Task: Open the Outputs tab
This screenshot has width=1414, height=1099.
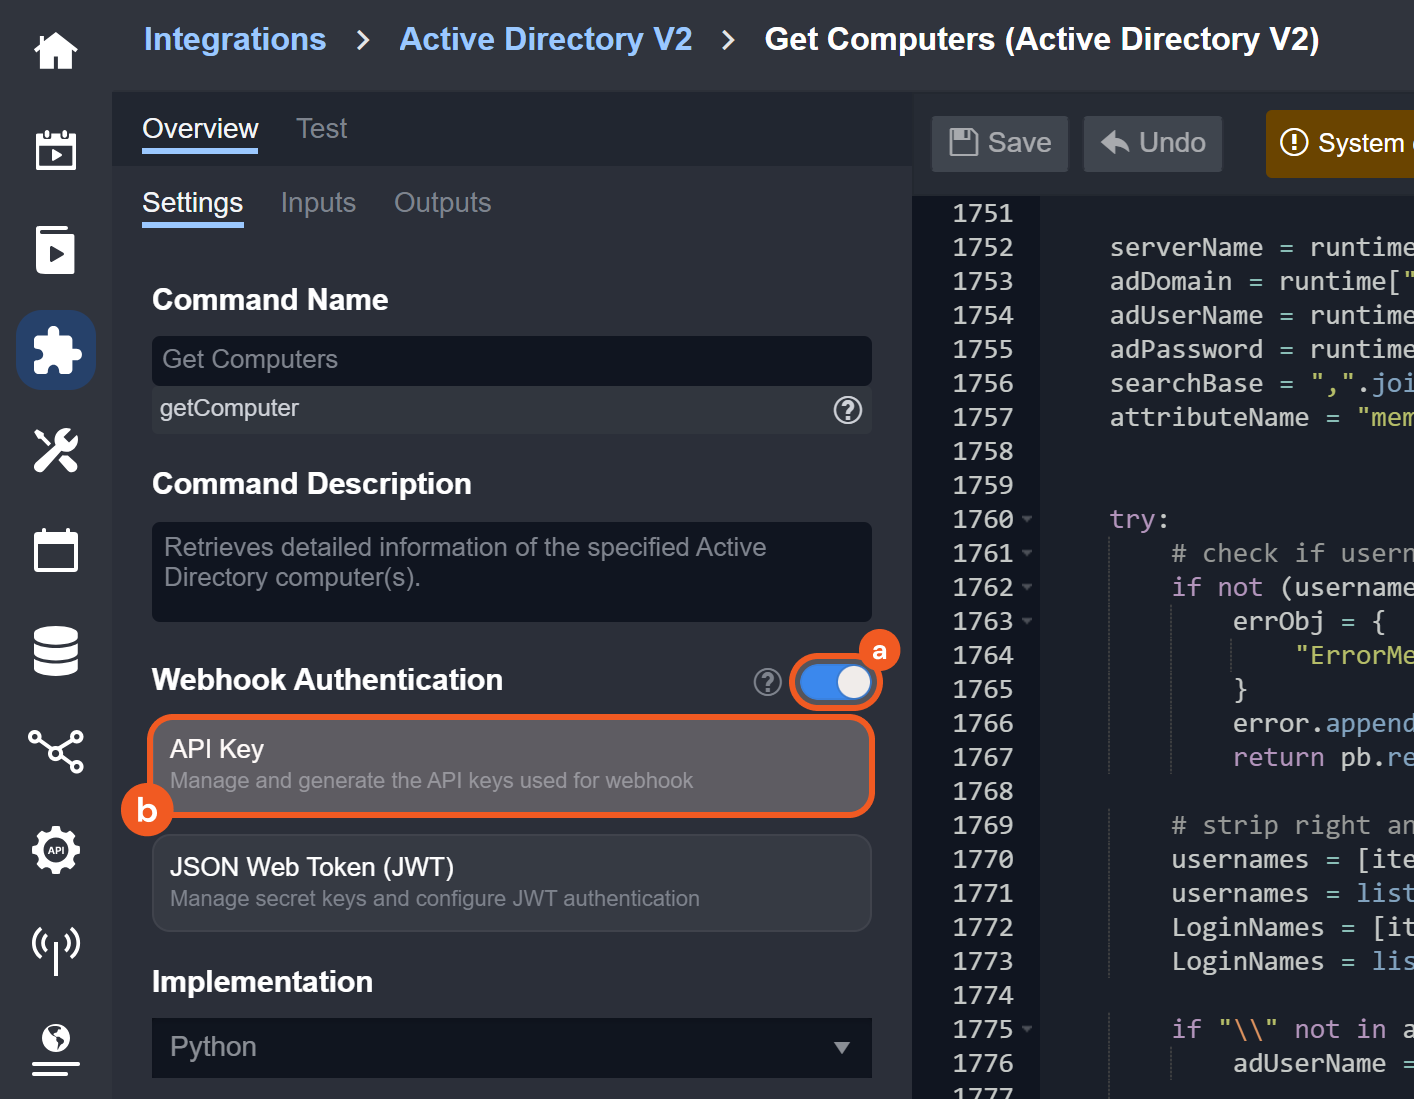Action: pyautogui.click(x=442, y=203)
